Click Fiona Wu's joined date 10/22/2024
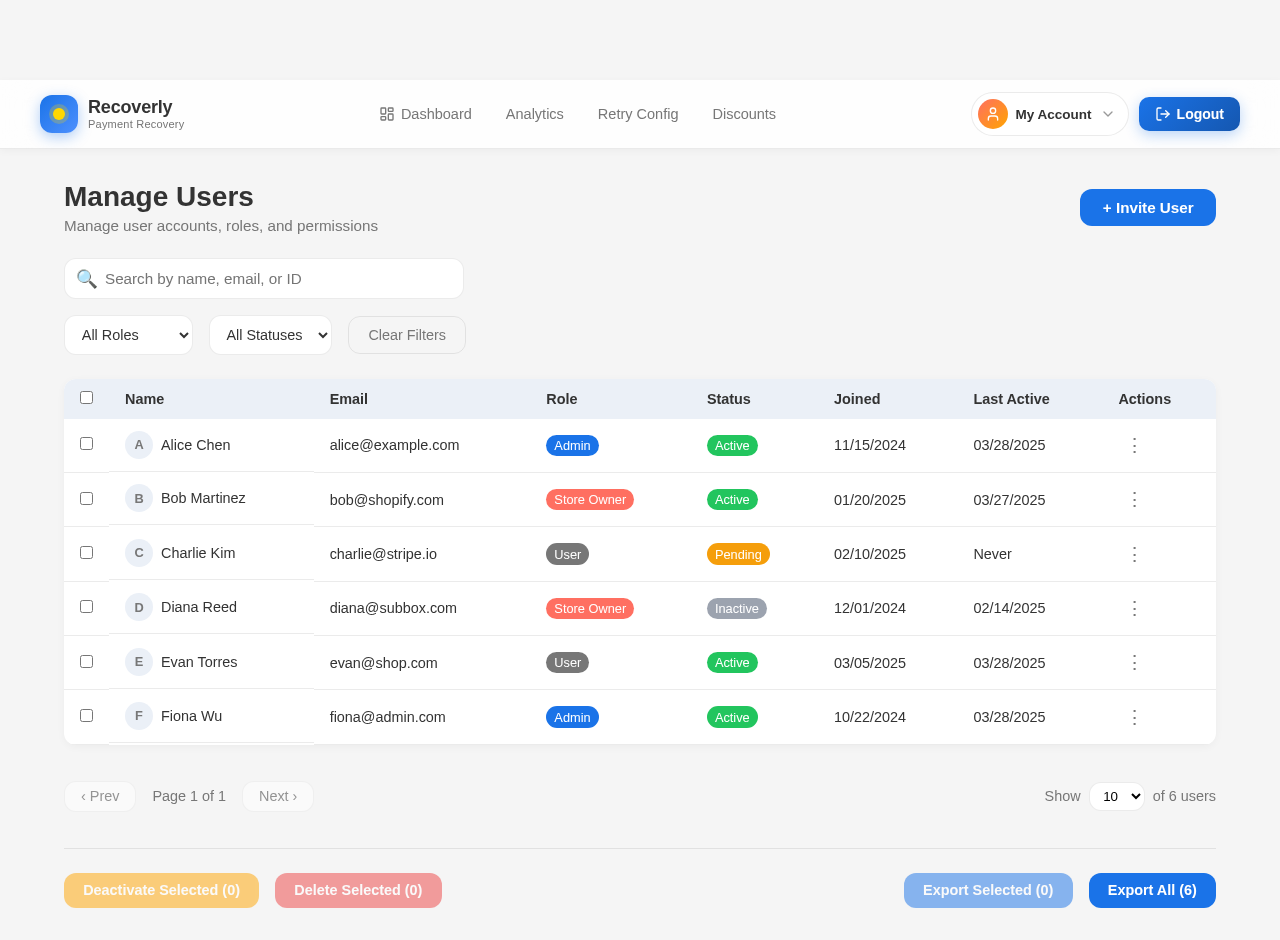This screenshot has width=1280, height=940. coord(870,717)
